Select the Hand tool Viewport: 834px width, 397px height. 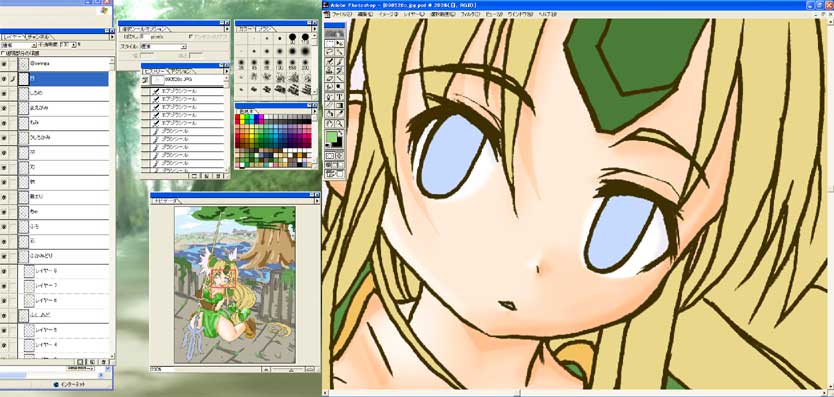pyautogui.click(x=330, y=123)
